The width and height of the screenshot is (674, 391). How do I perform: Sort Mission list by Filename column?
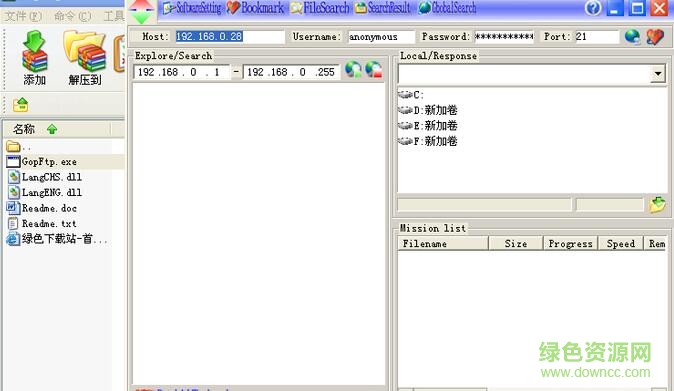[443, 243]
